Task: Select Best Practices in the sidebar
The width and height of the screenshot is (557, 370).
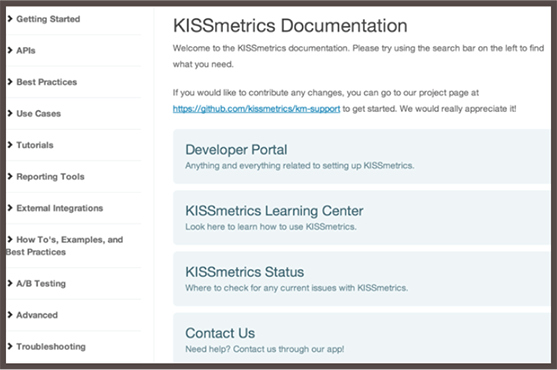Action: (47, 82)
